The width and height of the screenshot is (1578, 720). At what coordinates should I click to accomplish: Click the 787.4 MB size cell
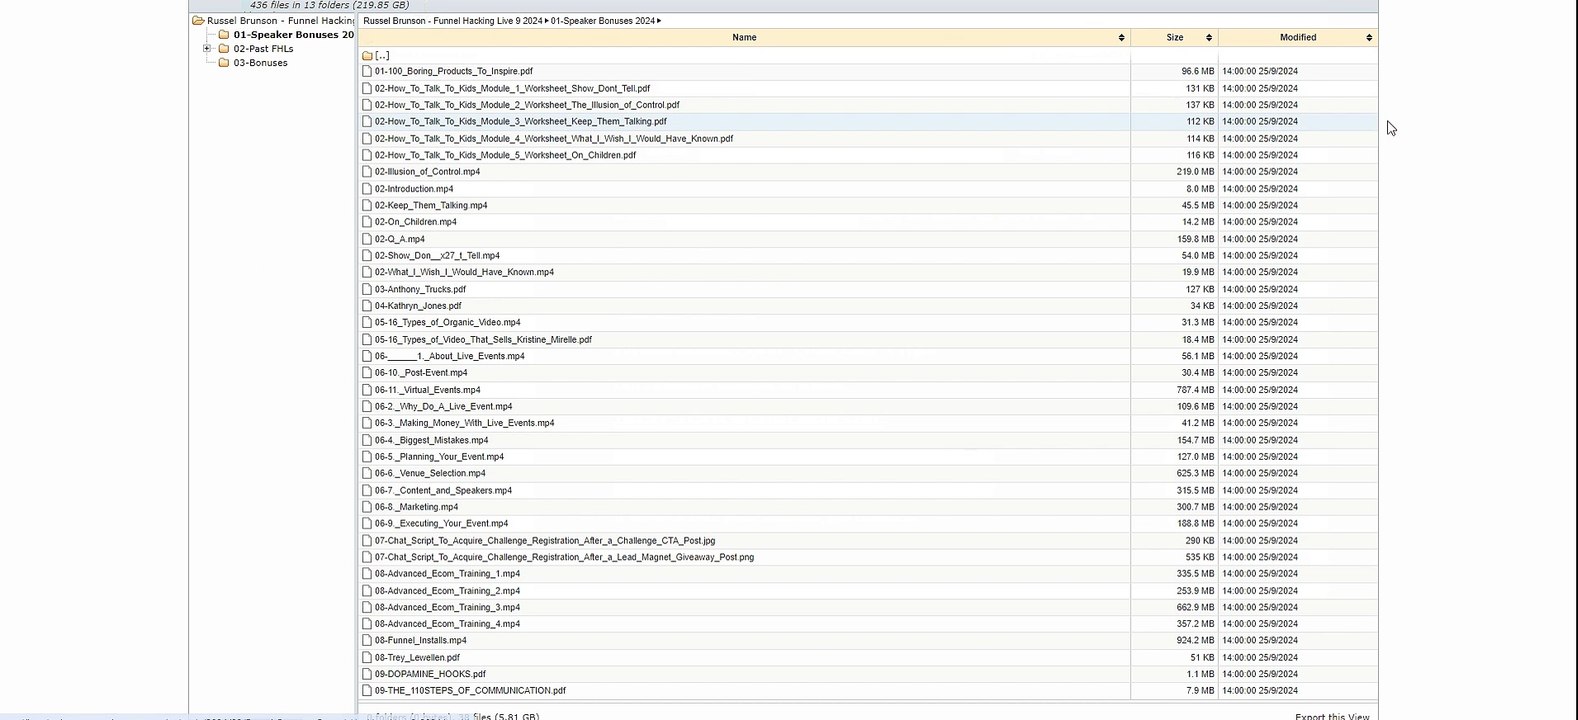pos(1195,389)
